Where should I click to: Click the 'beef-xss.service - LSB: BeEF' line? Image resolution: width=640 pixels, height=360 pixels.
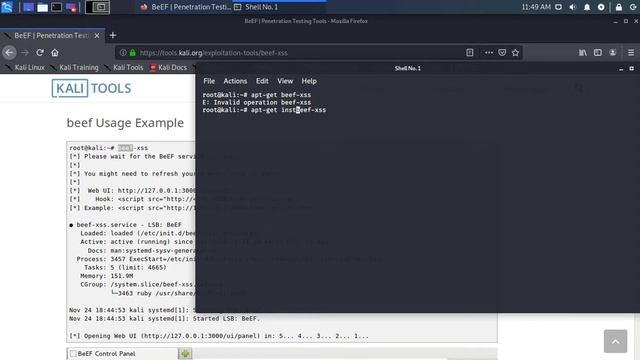click(125, 225)
